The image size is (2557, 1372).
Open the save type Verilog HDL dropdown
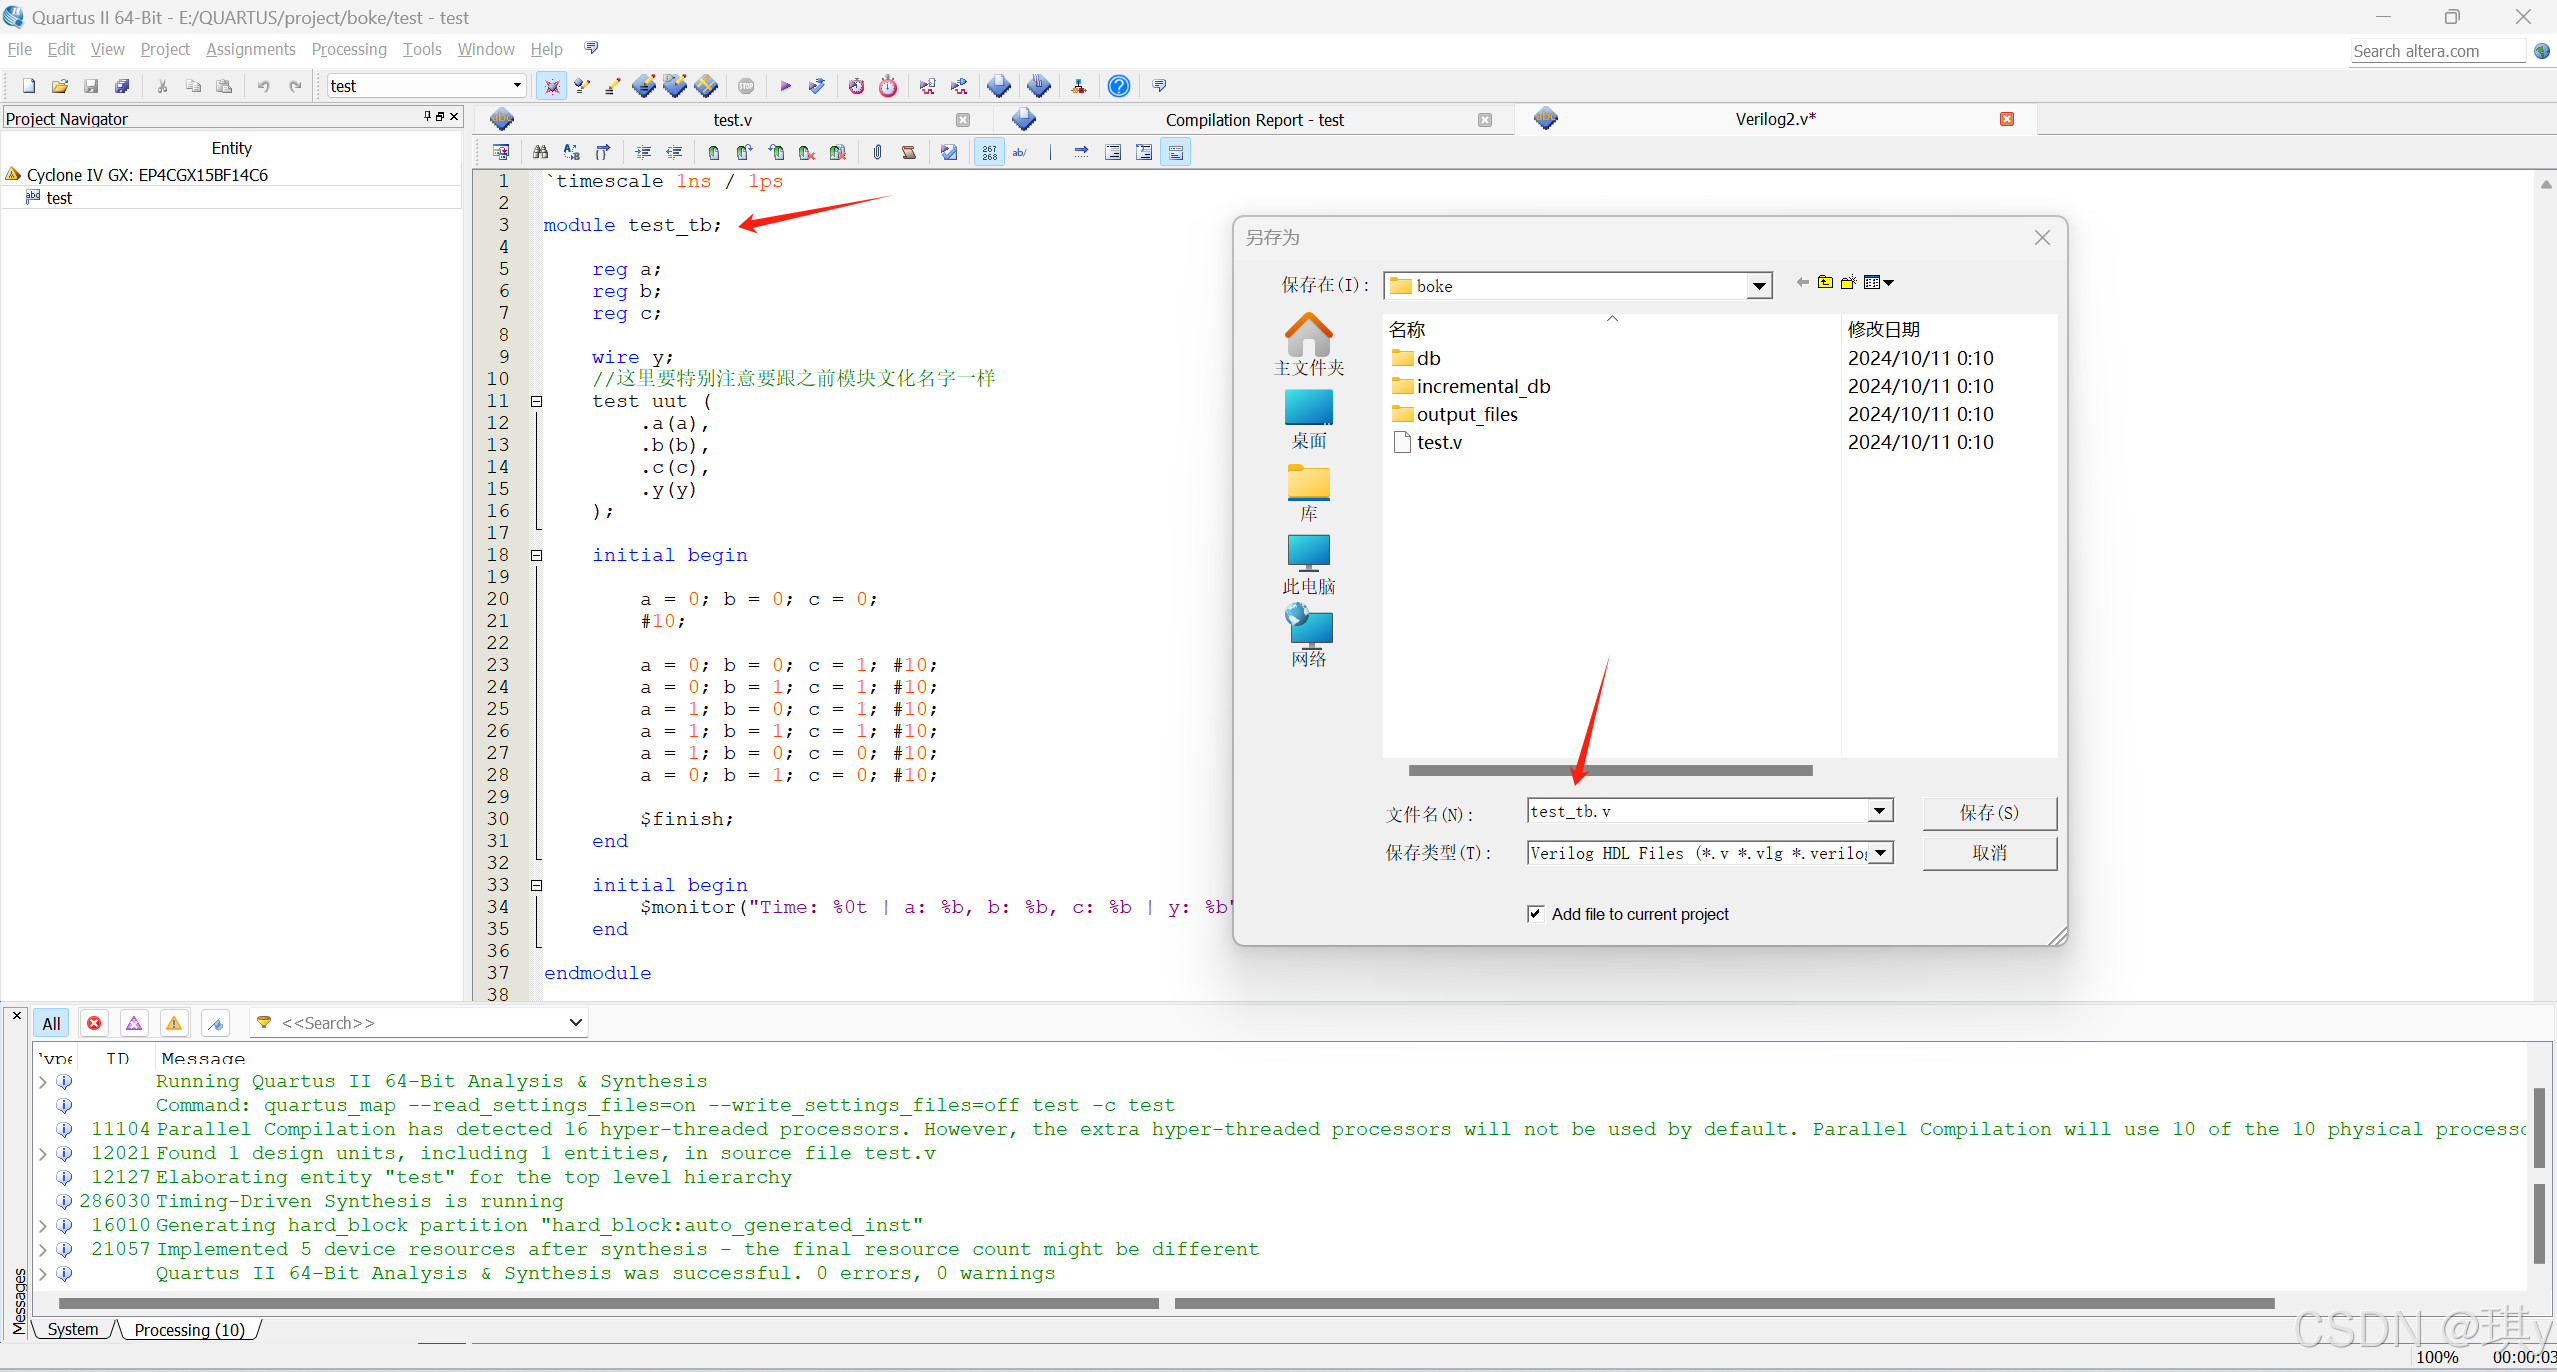[1881, 853]
